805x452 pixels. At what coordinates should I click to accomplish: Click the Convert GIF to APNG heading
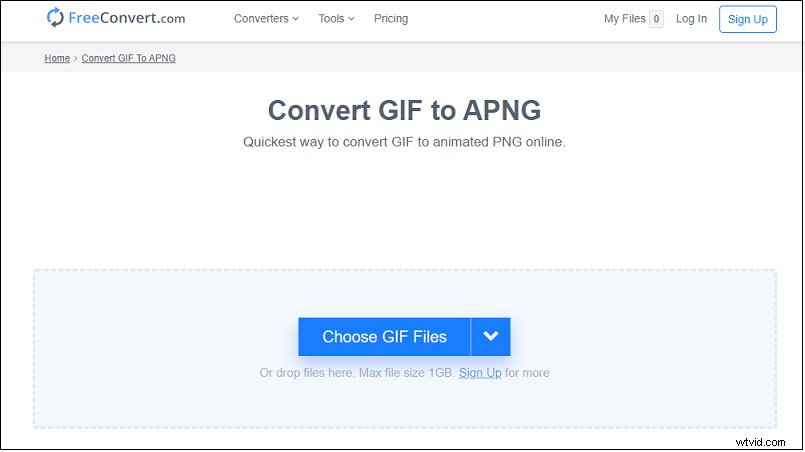tap(404, 110)
